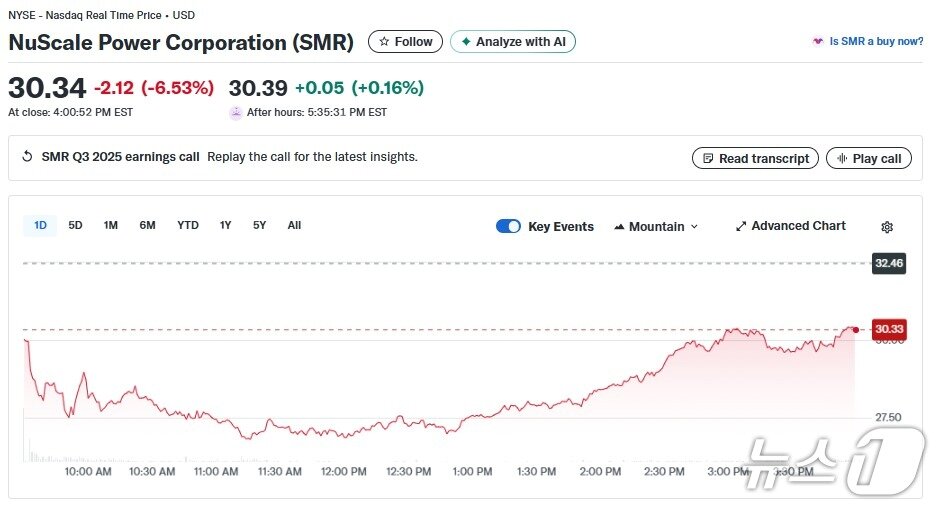Click the earnings call replay icon
This screenshot has height=509, width=939.
pyautogui.click(x=28, y=157)
